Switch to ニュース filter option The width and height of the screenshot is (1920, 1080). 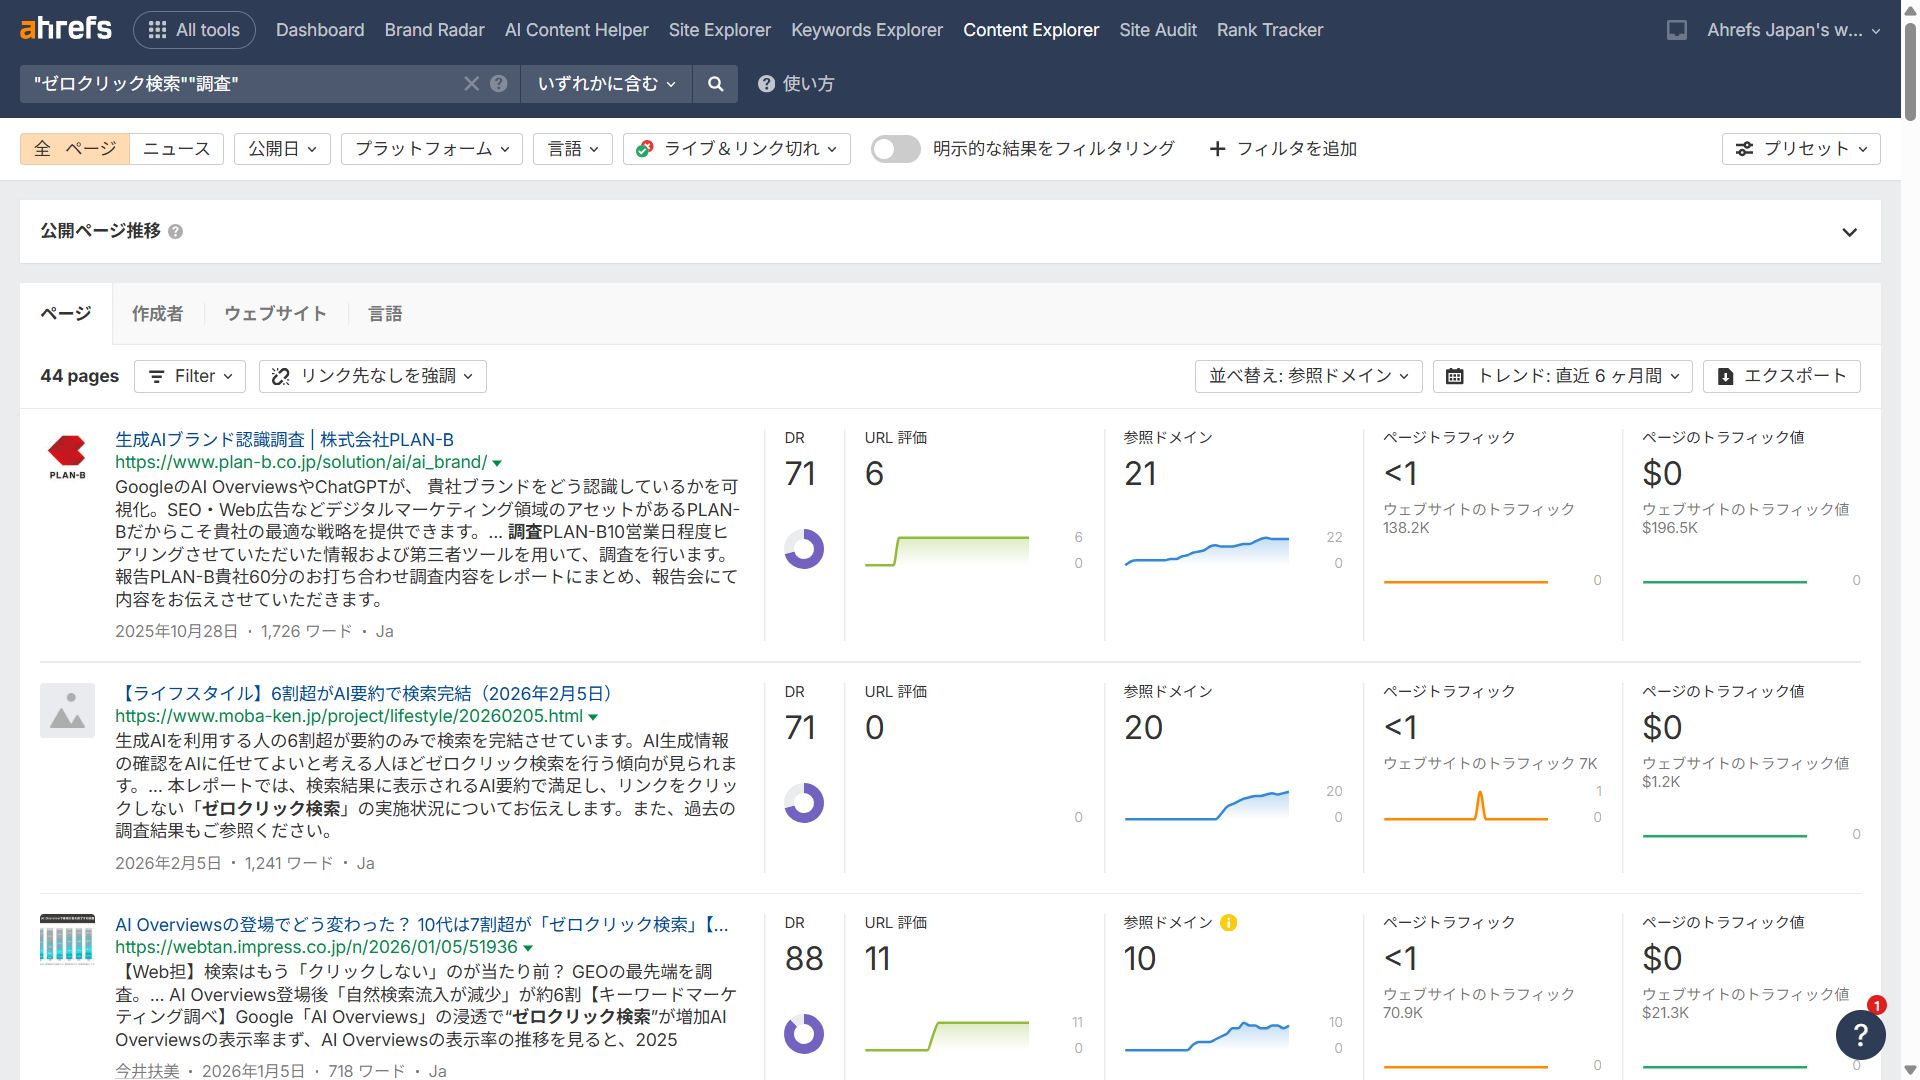(x=177, y=149)
